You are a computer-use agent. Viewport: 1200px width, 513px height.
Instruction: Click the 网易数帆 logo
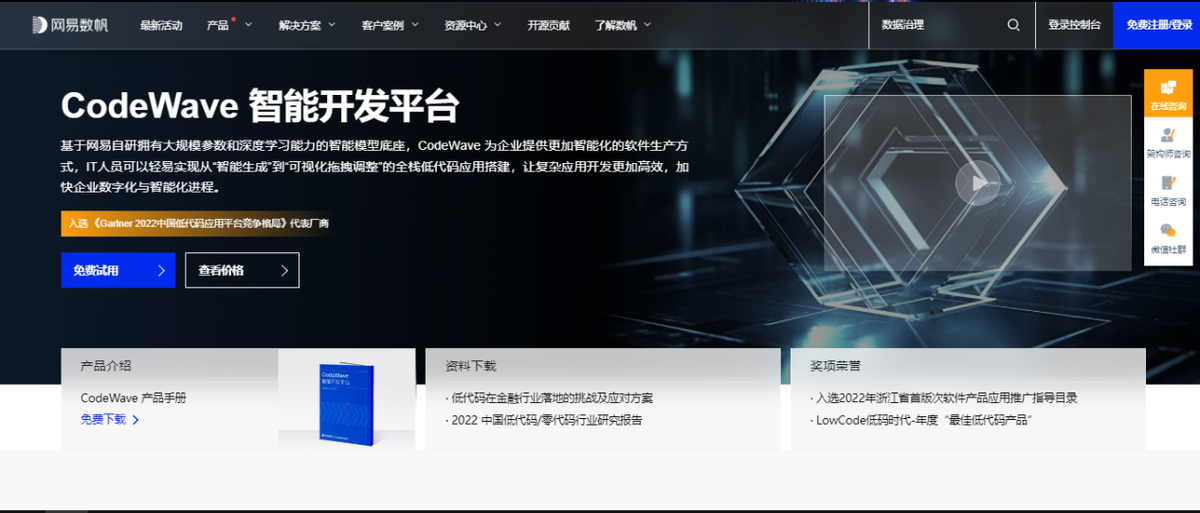[x=70, y=25]
